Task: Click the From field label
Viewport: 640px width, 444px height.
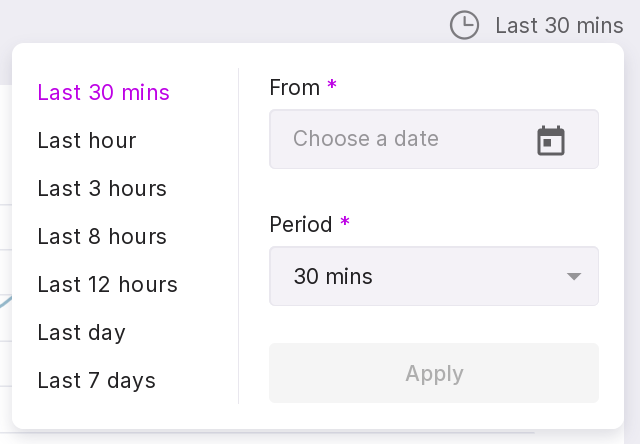Action: tap(295, 87)
